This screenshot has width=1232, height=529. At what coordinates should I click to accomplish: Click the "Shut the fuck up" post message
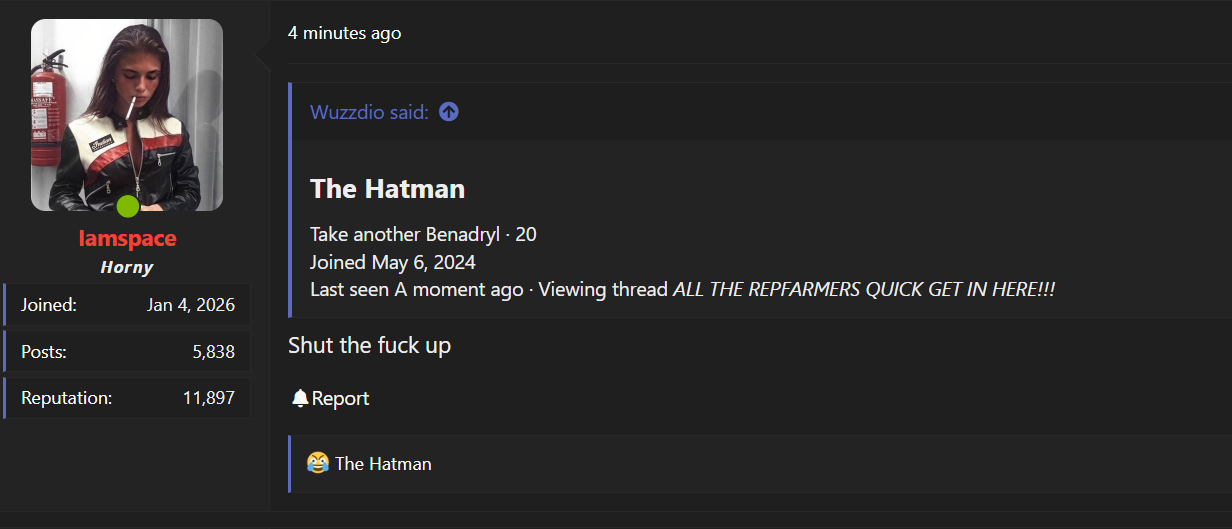click(369, 345)
